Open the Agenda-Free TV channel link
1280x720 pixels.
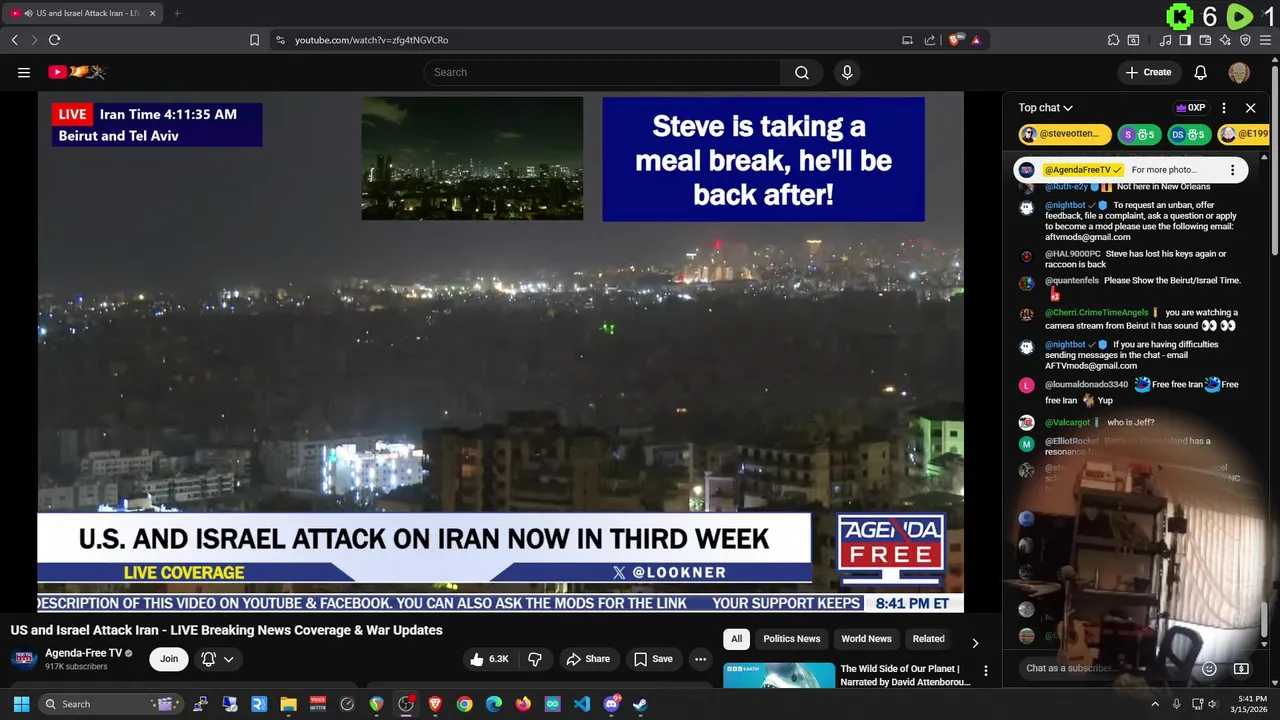pos(83,653)
